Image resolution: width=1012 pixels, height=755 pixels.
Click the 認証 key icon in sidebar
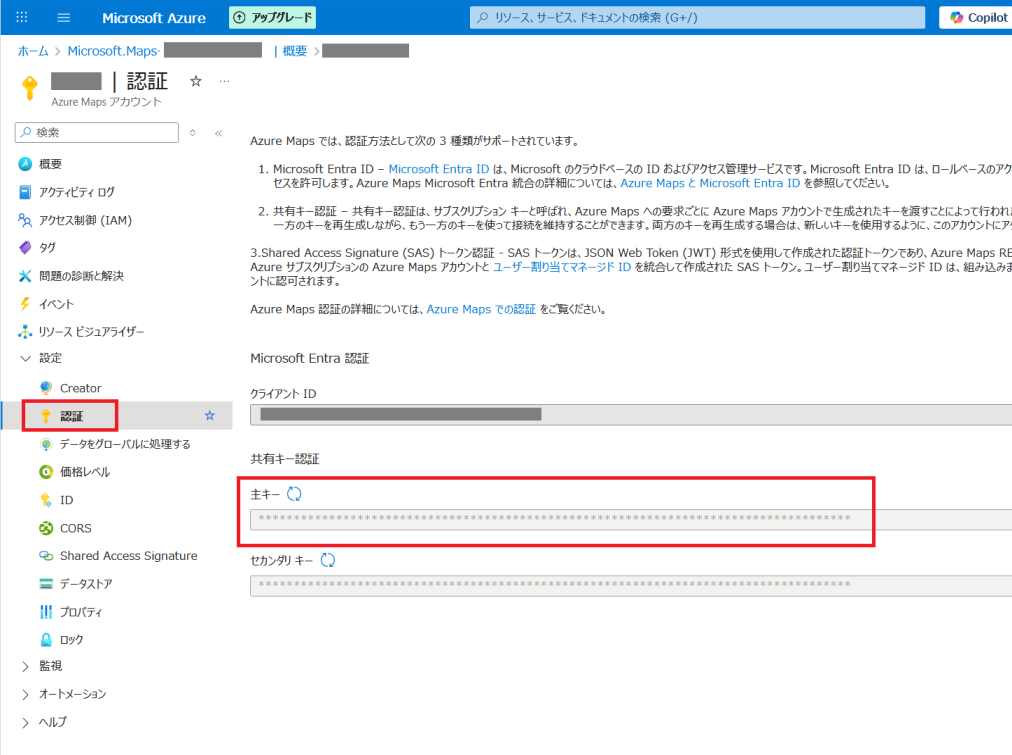(x=46, y=416)
